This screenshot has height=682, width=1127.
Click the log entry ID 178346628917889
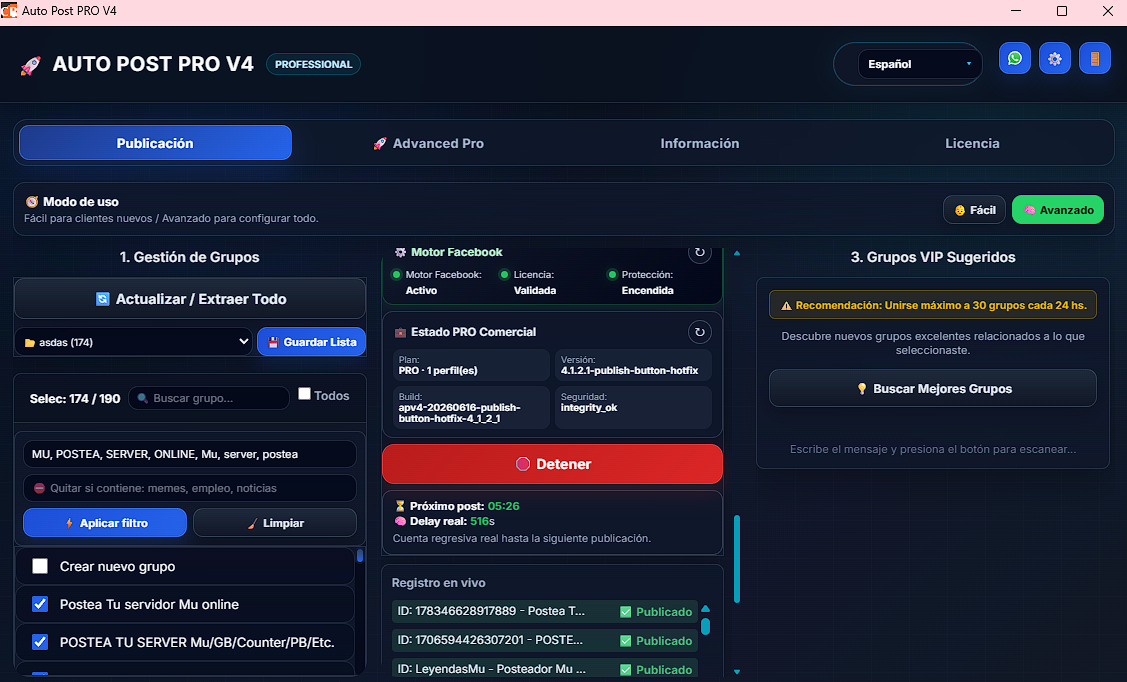(545, 612)
